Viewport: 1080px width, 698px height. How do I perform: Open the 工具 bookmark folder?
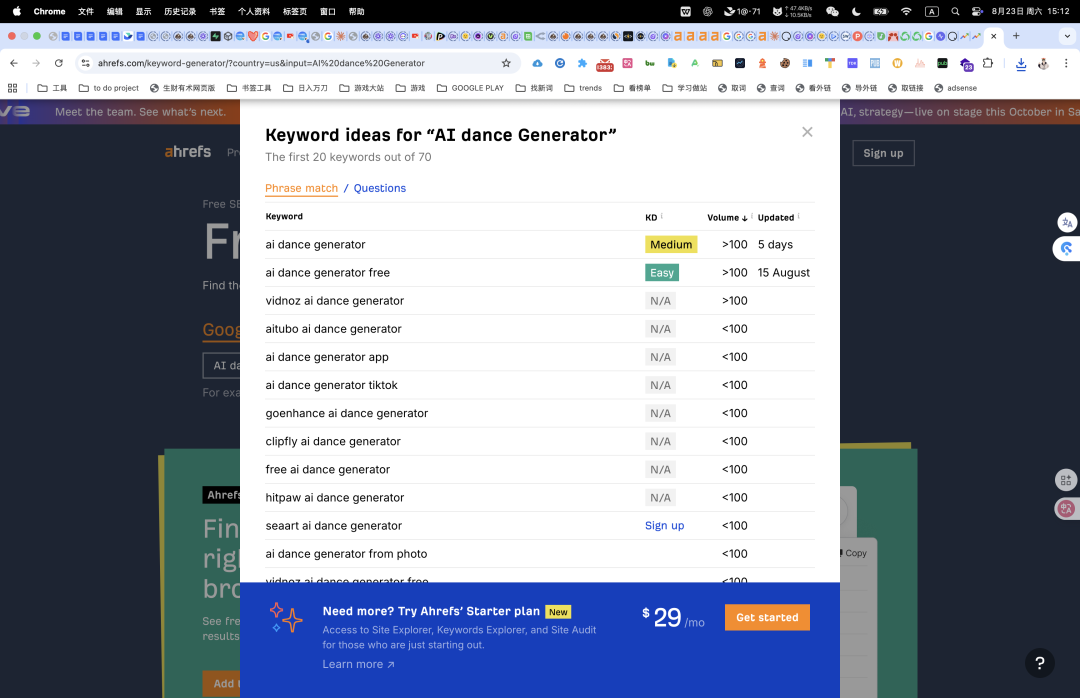(x=52, y=88)
